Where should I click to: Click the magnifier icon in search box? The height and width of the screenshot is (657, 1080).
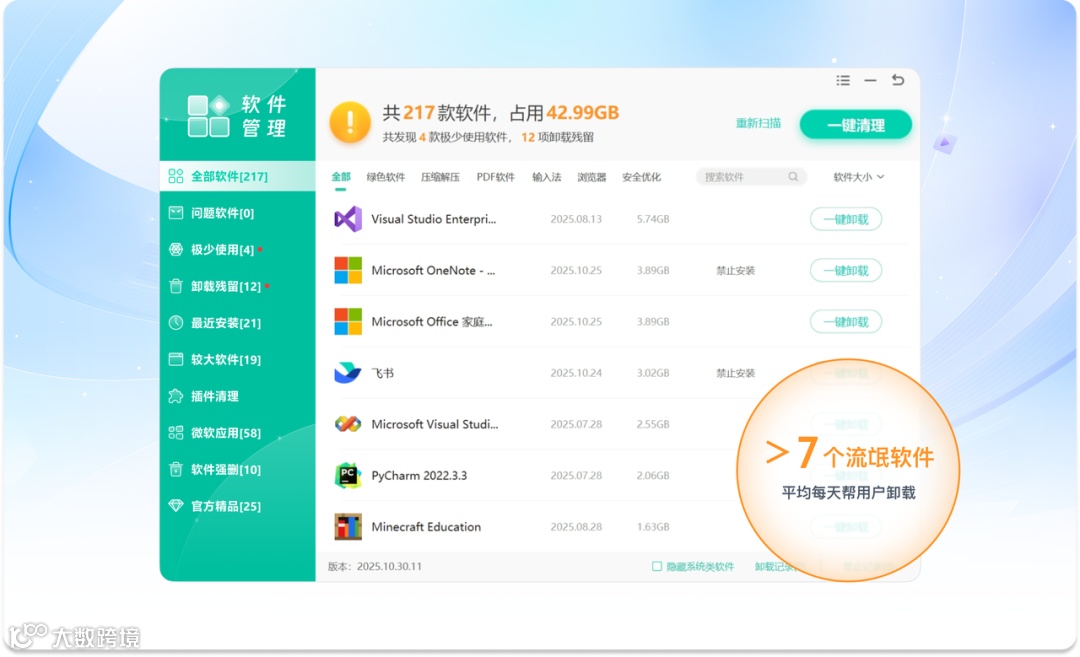pyautogui.click(x=793, y=177)
